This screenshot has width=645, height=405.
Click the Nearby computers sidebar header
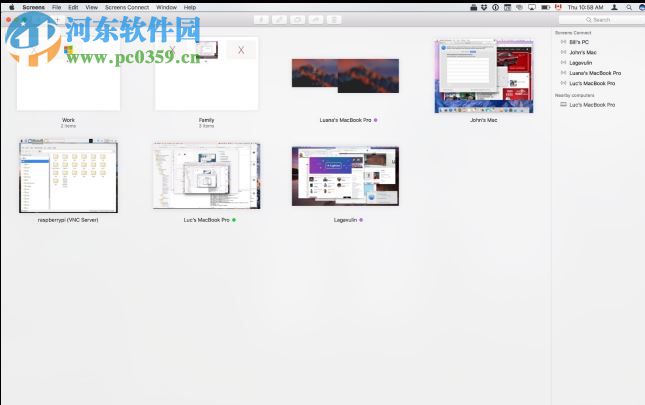pyautogui.click(x=574, y=95)
